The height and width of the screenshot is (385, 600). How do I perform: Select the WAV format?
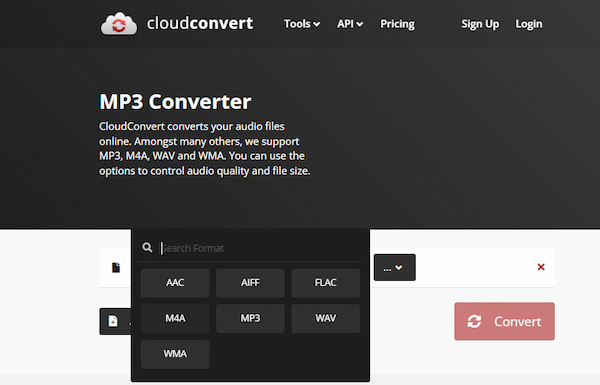pyautogui.click(x=326, y=318)
